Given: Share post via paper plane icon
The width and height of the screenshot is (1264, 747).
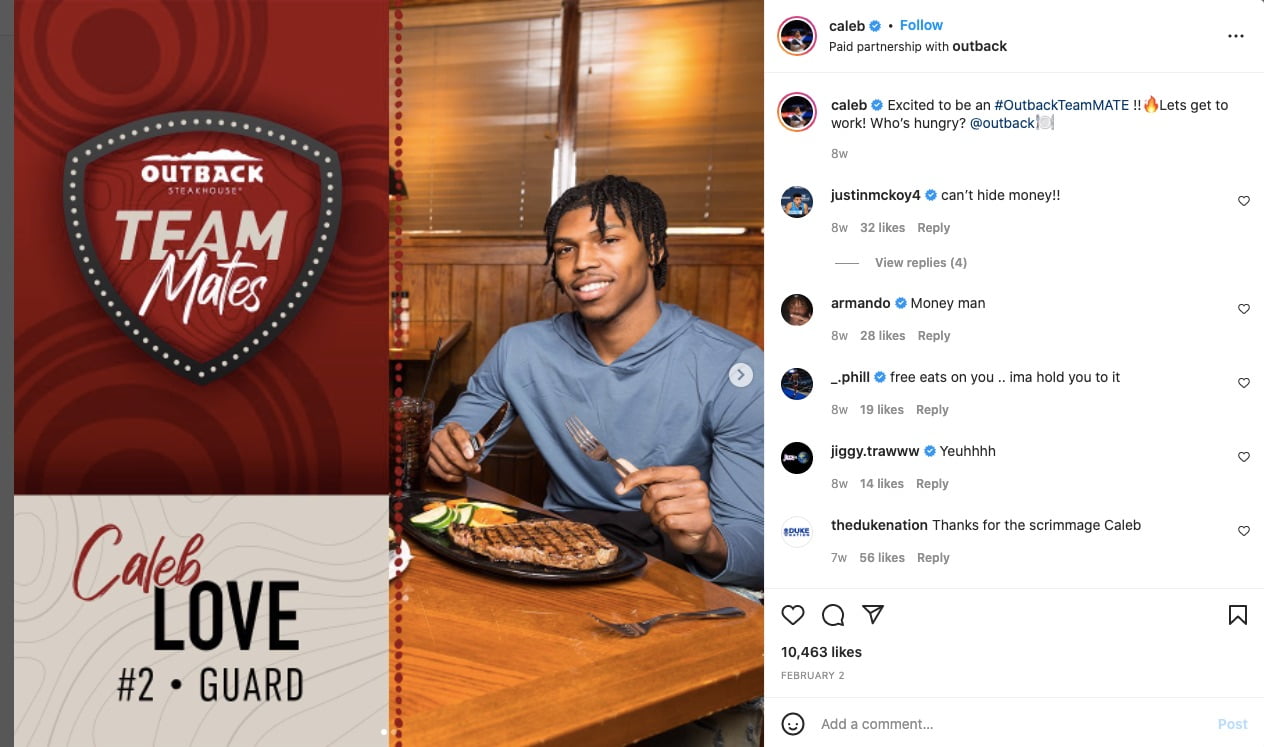Looking at the screenshot, I should (x=873, y=615).
